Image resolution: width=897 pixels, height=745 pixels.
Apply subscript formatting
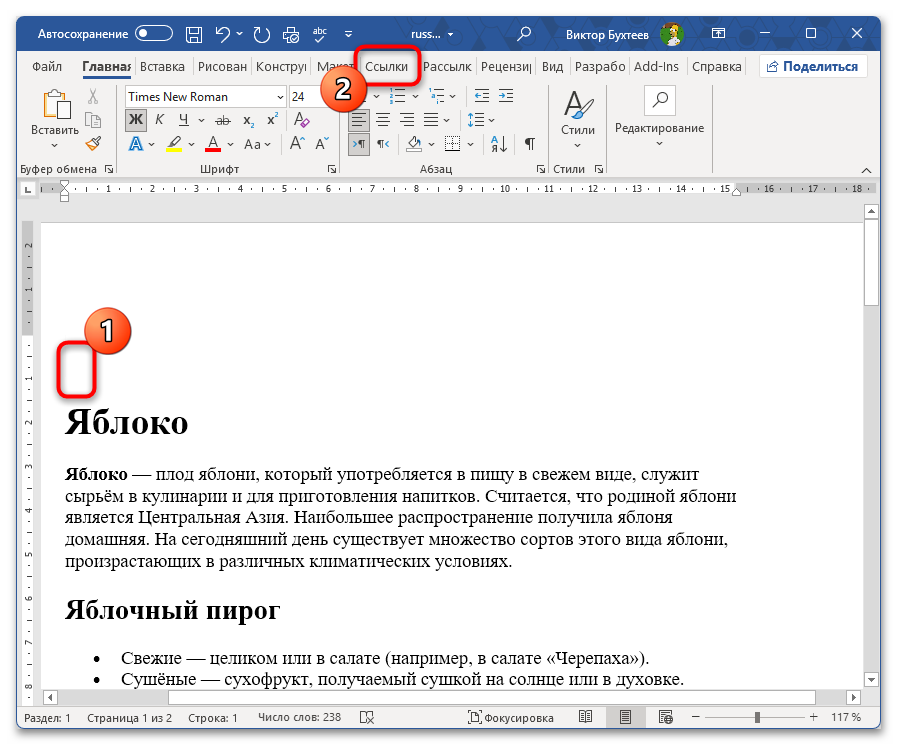click(248, 120)
